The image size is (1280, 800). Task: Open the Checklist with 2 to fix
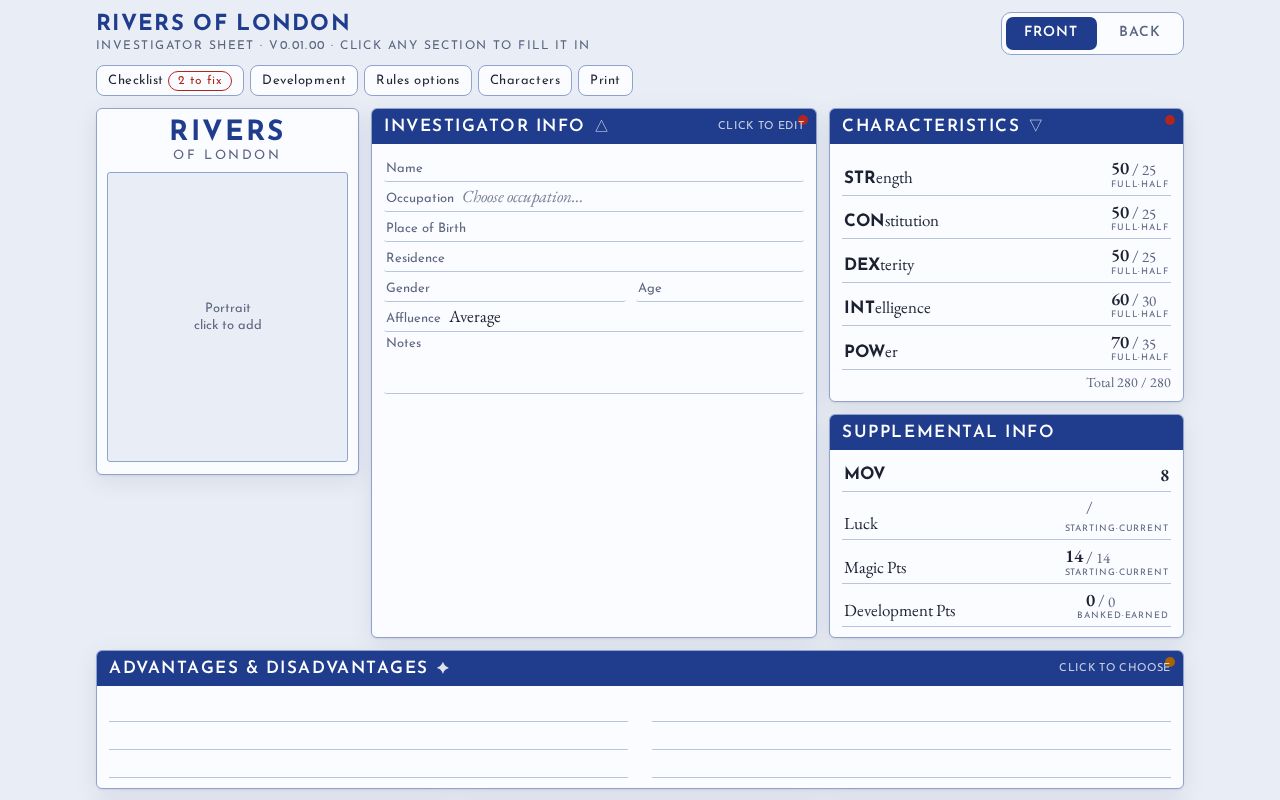point(170,81)
